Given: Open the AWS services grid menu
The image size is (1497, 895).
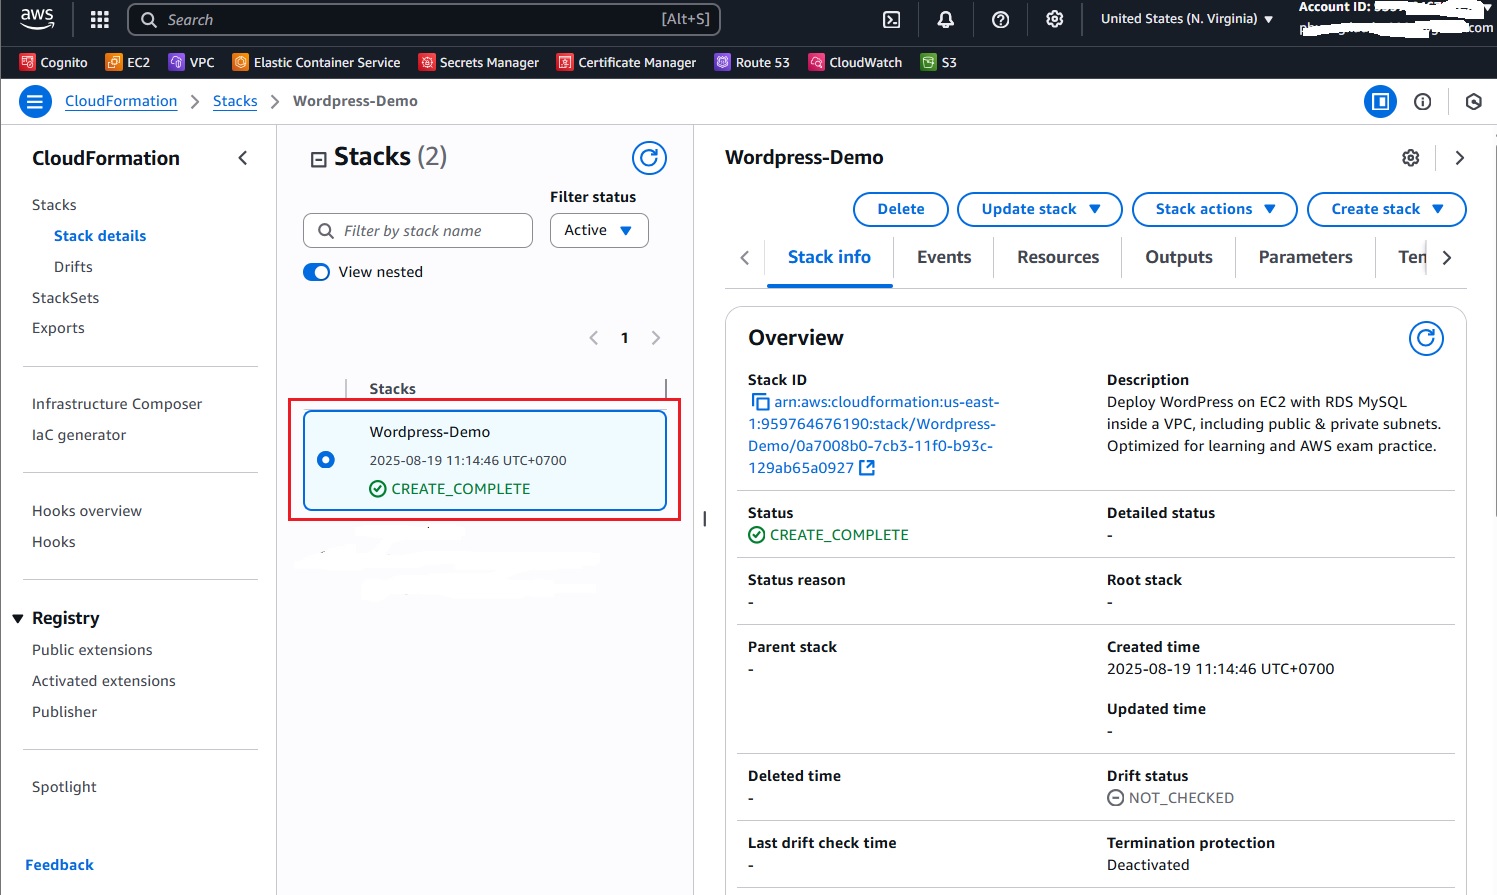Looking at the screenshot, I should click(99, 20).
